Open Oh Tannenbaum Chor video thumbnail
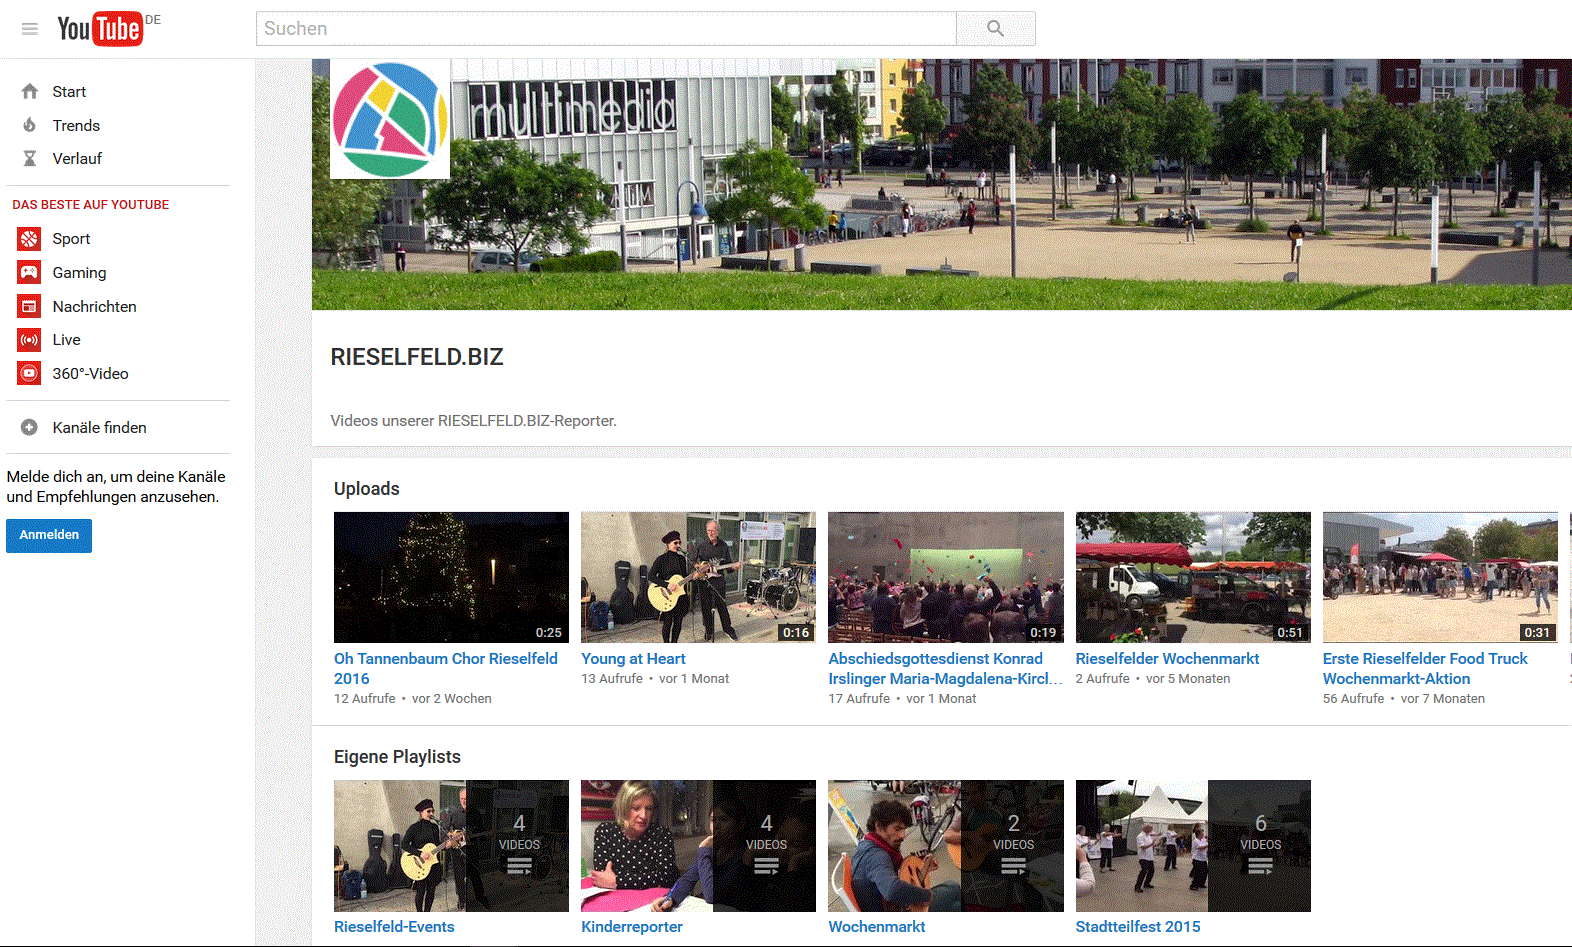The height and width of the screenshot is (947, 1572). (451, 577)
